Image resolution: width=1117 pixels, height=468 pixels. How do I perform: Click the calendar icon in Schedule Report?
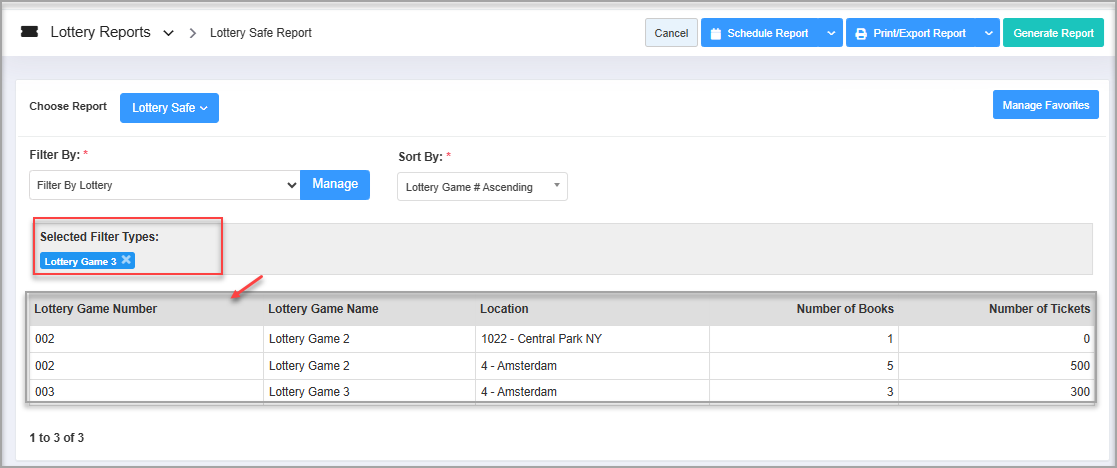pos(715,33)
